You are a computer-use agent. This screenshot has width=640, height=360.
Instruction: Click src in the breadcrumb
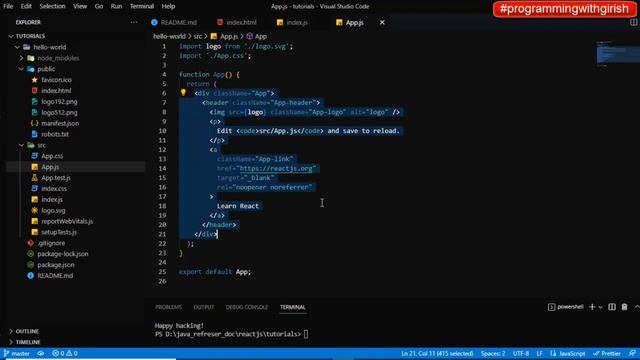(x=198, y=36)
